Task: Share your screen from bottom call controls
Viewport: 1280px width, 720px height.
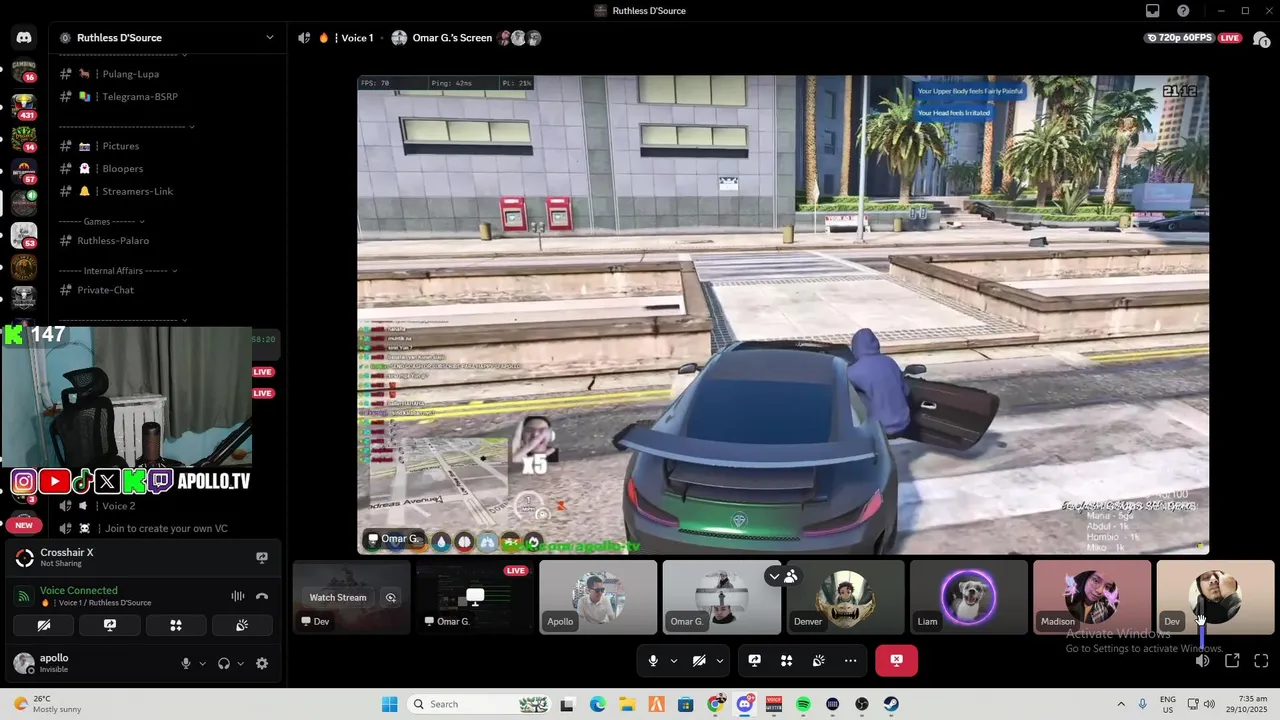Action: click(755, 660)
